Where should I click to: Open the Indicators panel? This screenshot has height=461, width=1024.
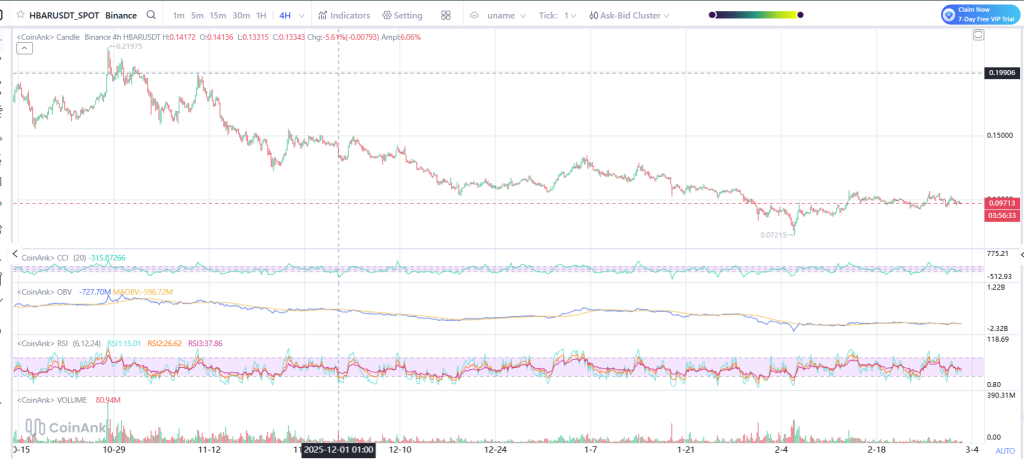[344, 15]
